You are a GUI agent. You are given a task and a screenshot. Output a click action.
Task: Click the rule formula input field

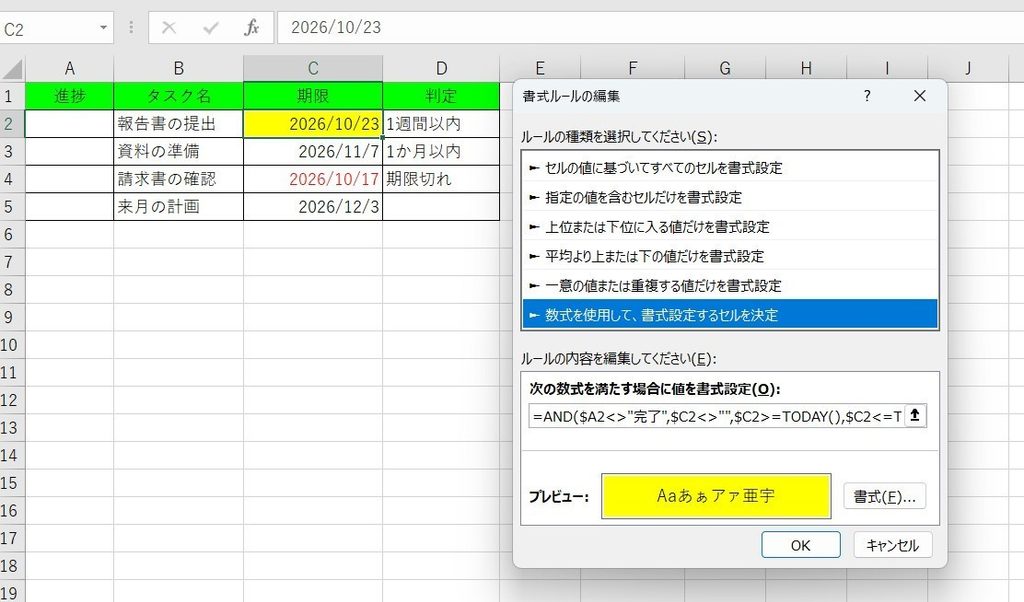coord(716,416)
